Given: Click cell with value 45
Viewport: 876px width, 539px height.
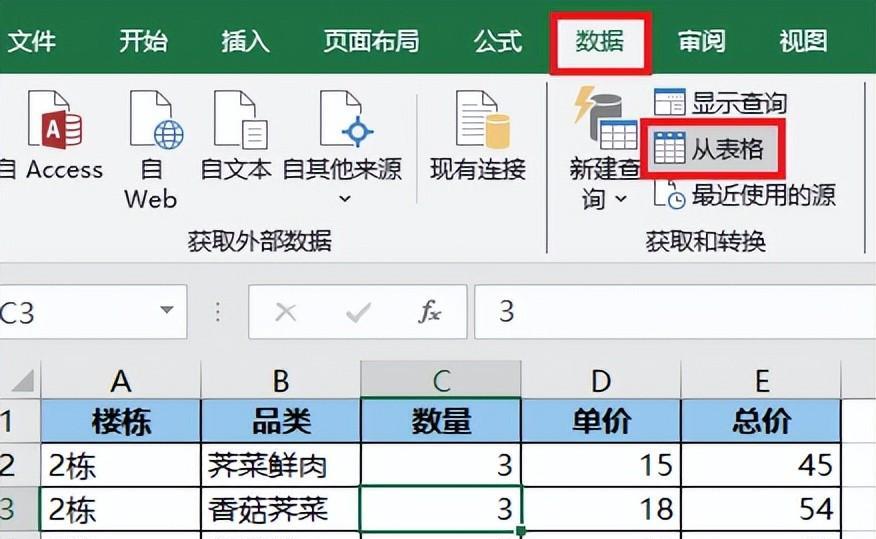Looking at the screenshot, I should point(761,465).
